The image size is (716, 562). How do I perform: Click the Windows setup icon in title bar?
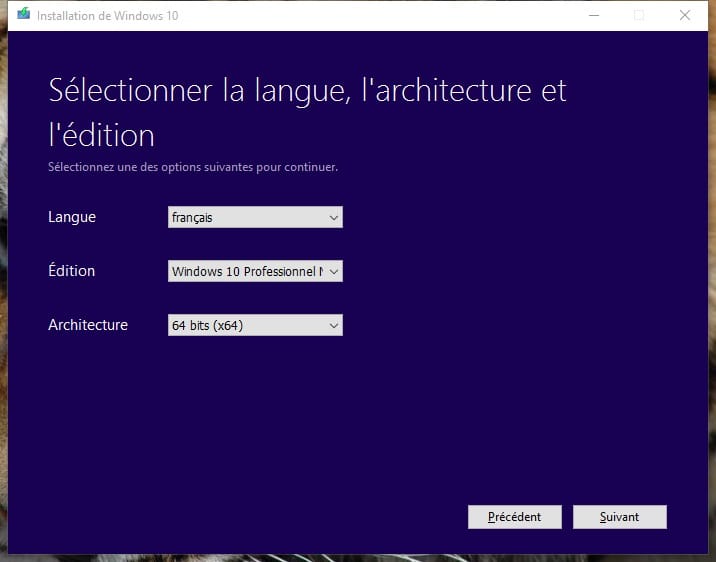(23, 15)
